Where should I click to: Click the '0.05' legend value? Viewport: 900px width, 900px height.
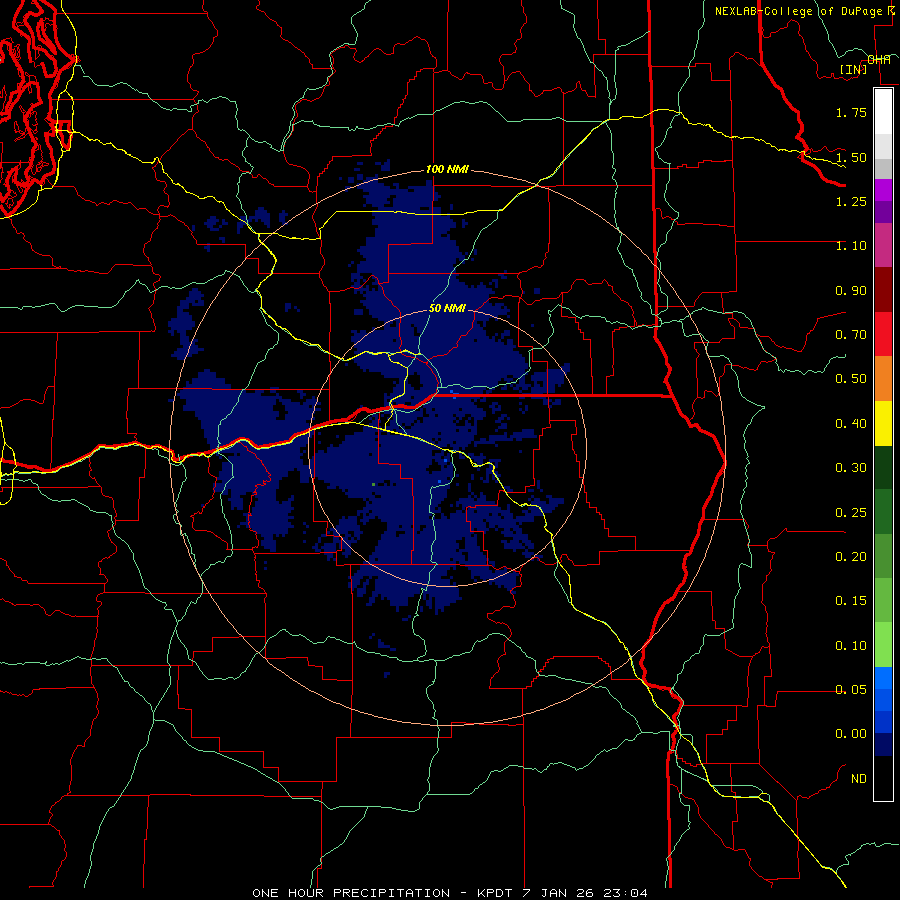pyautogui.click(x=851, y=690)
